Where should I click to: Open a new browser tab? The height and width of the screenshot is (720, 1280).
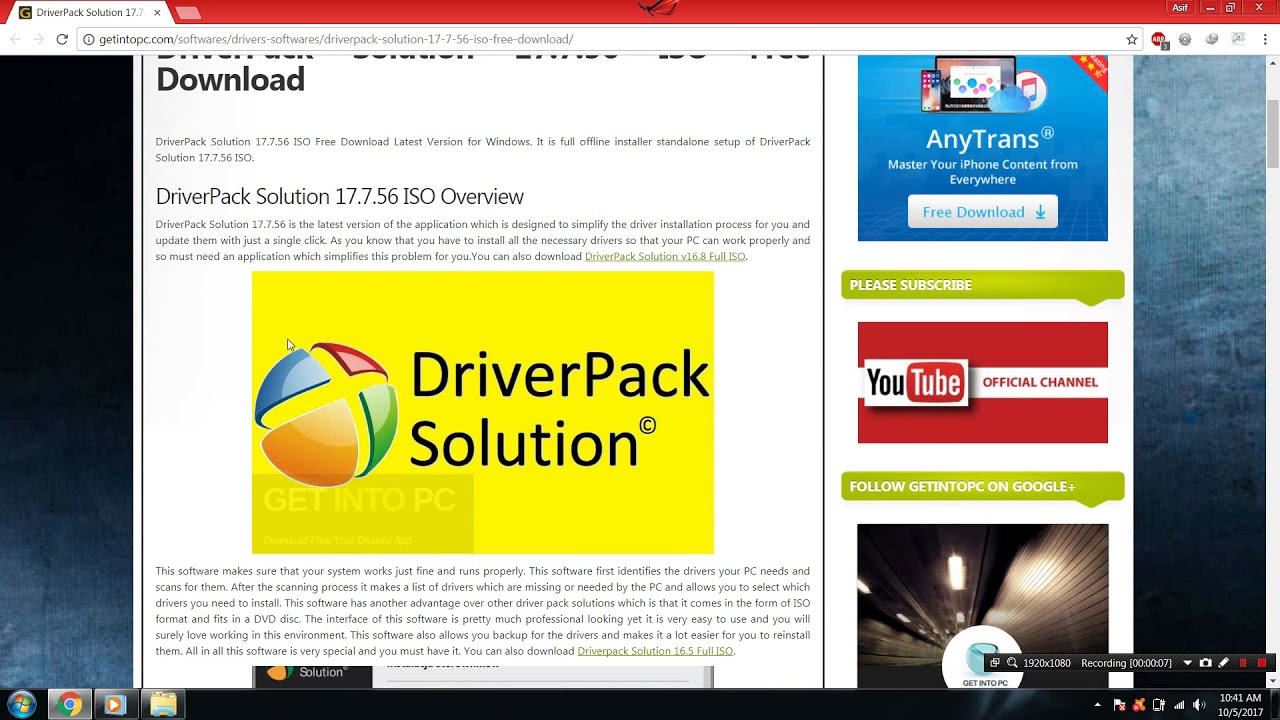(188, 13)
